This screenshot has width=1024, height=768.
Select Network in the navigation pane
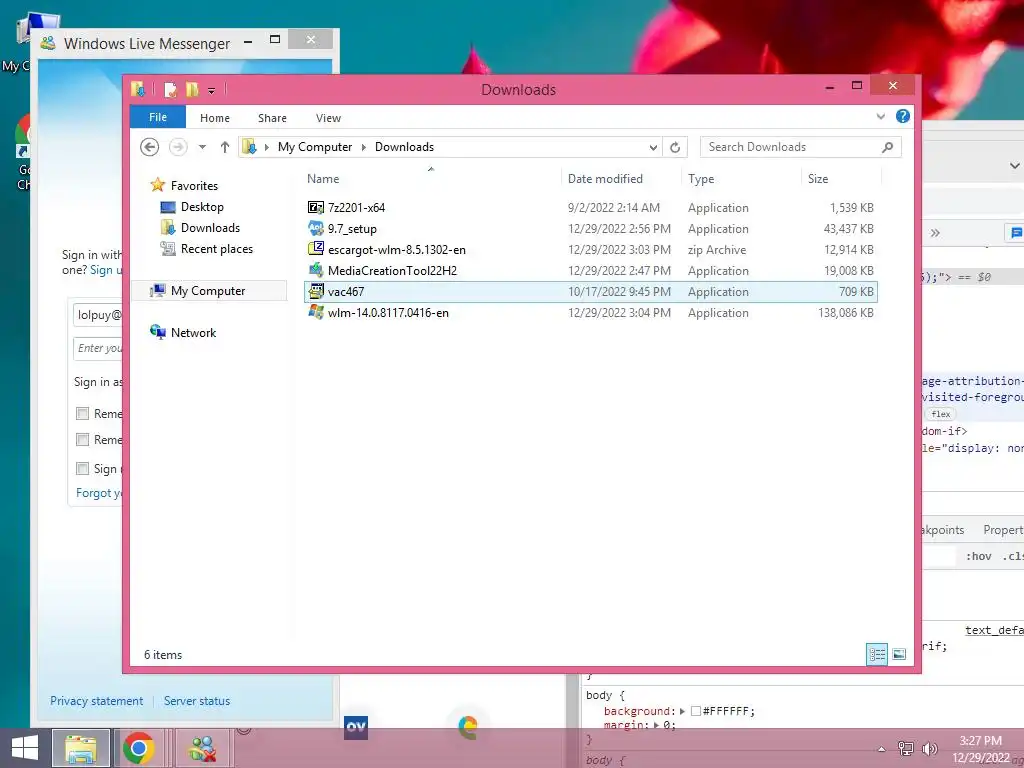tap(193, 332)
